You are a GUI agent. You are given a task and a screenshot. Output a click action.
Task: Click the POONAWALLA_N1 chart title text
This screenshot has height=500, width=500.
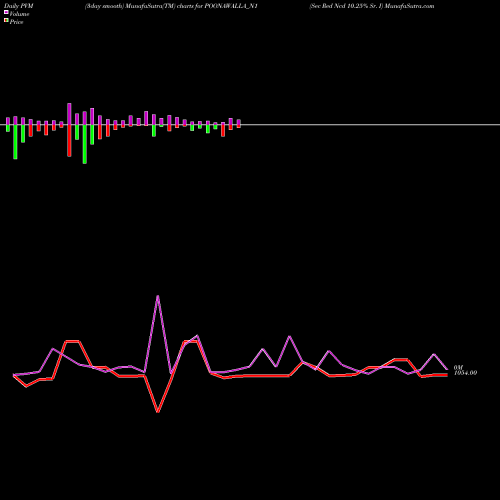[231, 6]
